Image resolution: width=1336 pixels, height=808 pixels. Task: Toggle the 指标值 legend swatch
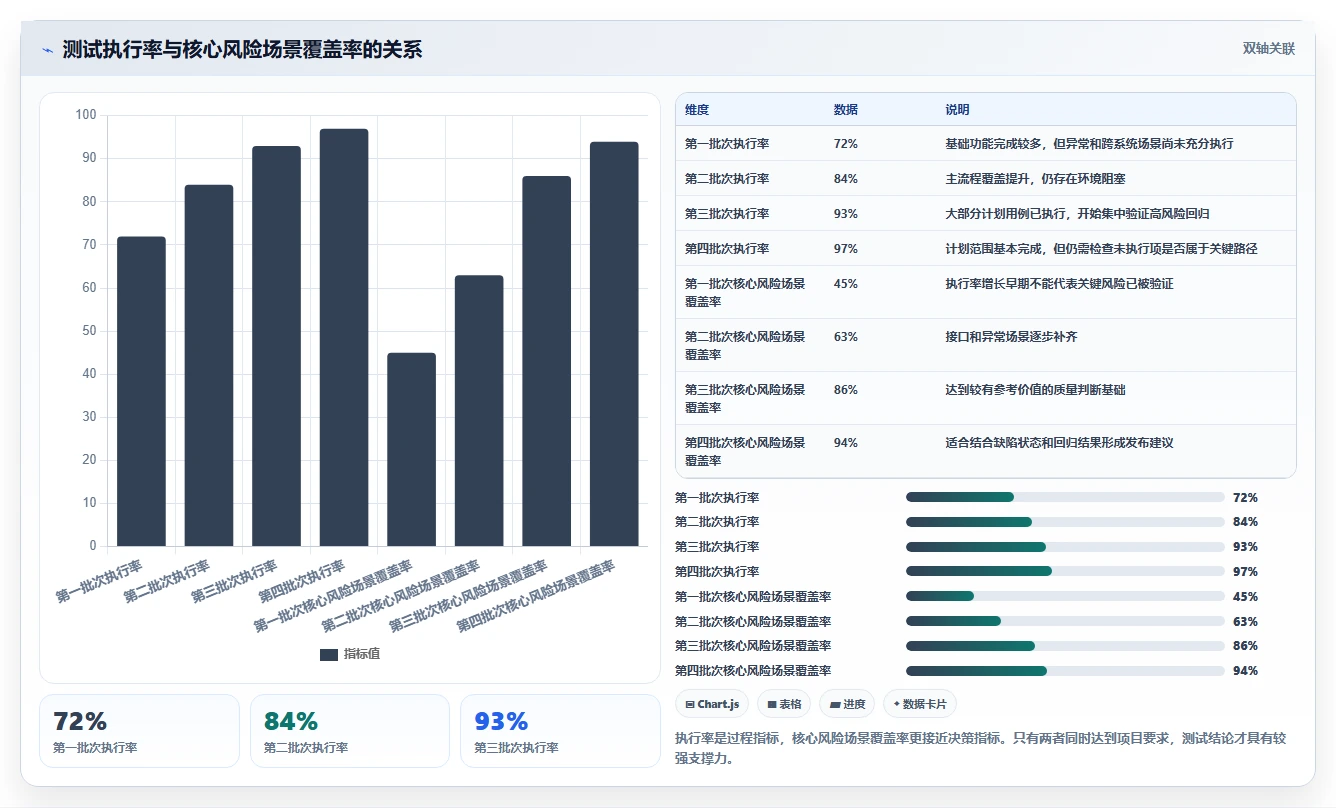coord(329,654)
